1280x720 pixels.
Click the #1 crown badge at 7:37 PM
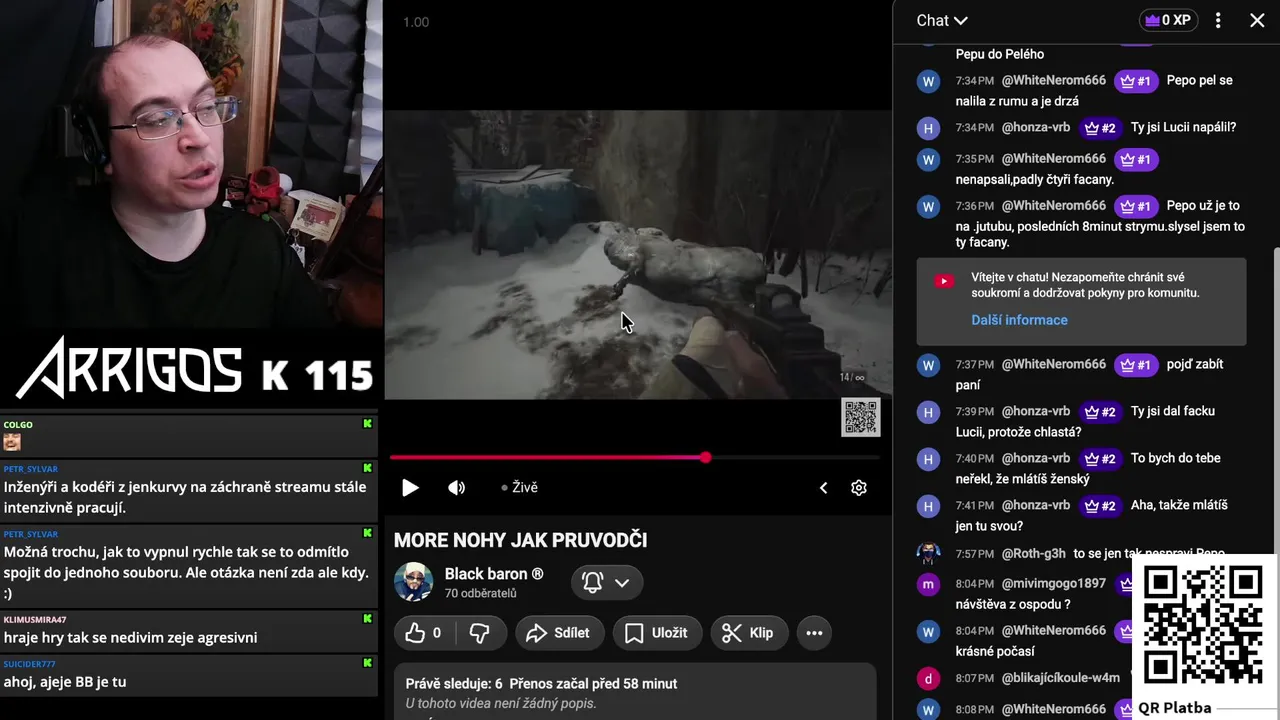1135,365
